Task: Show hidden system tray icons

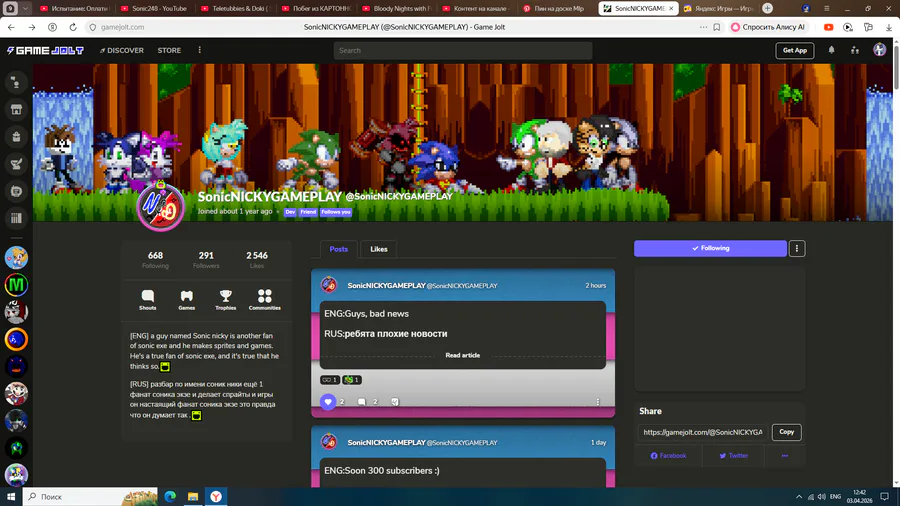Action: pos(798,497)
